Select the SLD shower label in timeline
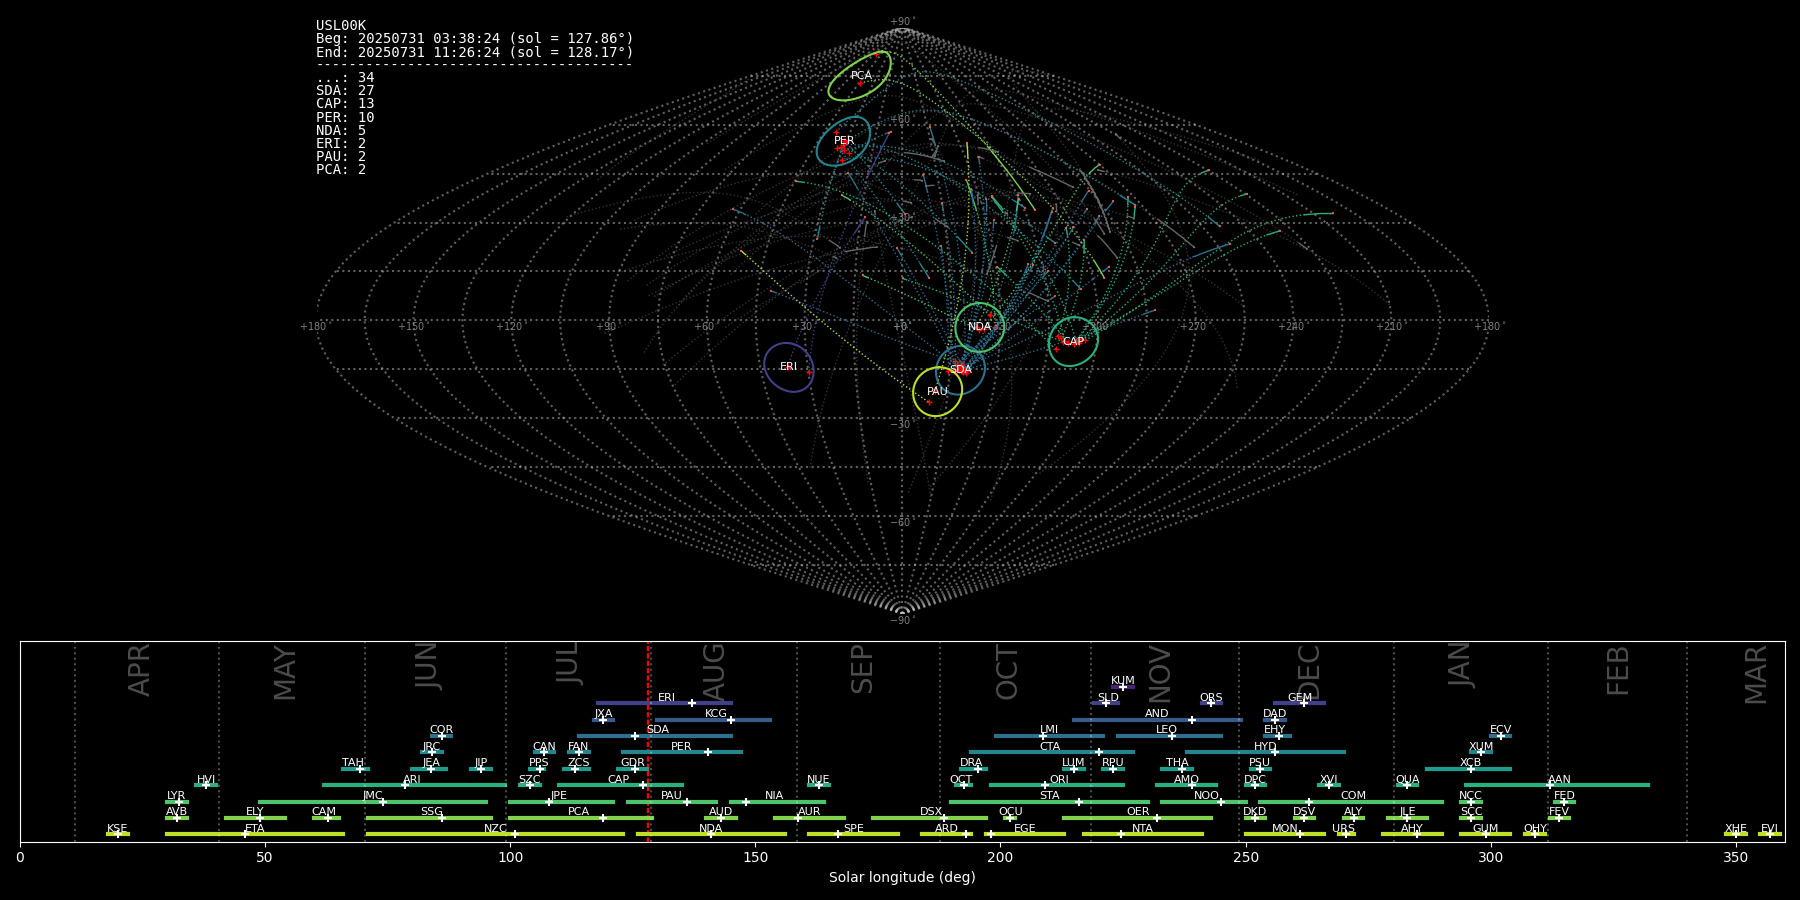 coord(1108,698)
